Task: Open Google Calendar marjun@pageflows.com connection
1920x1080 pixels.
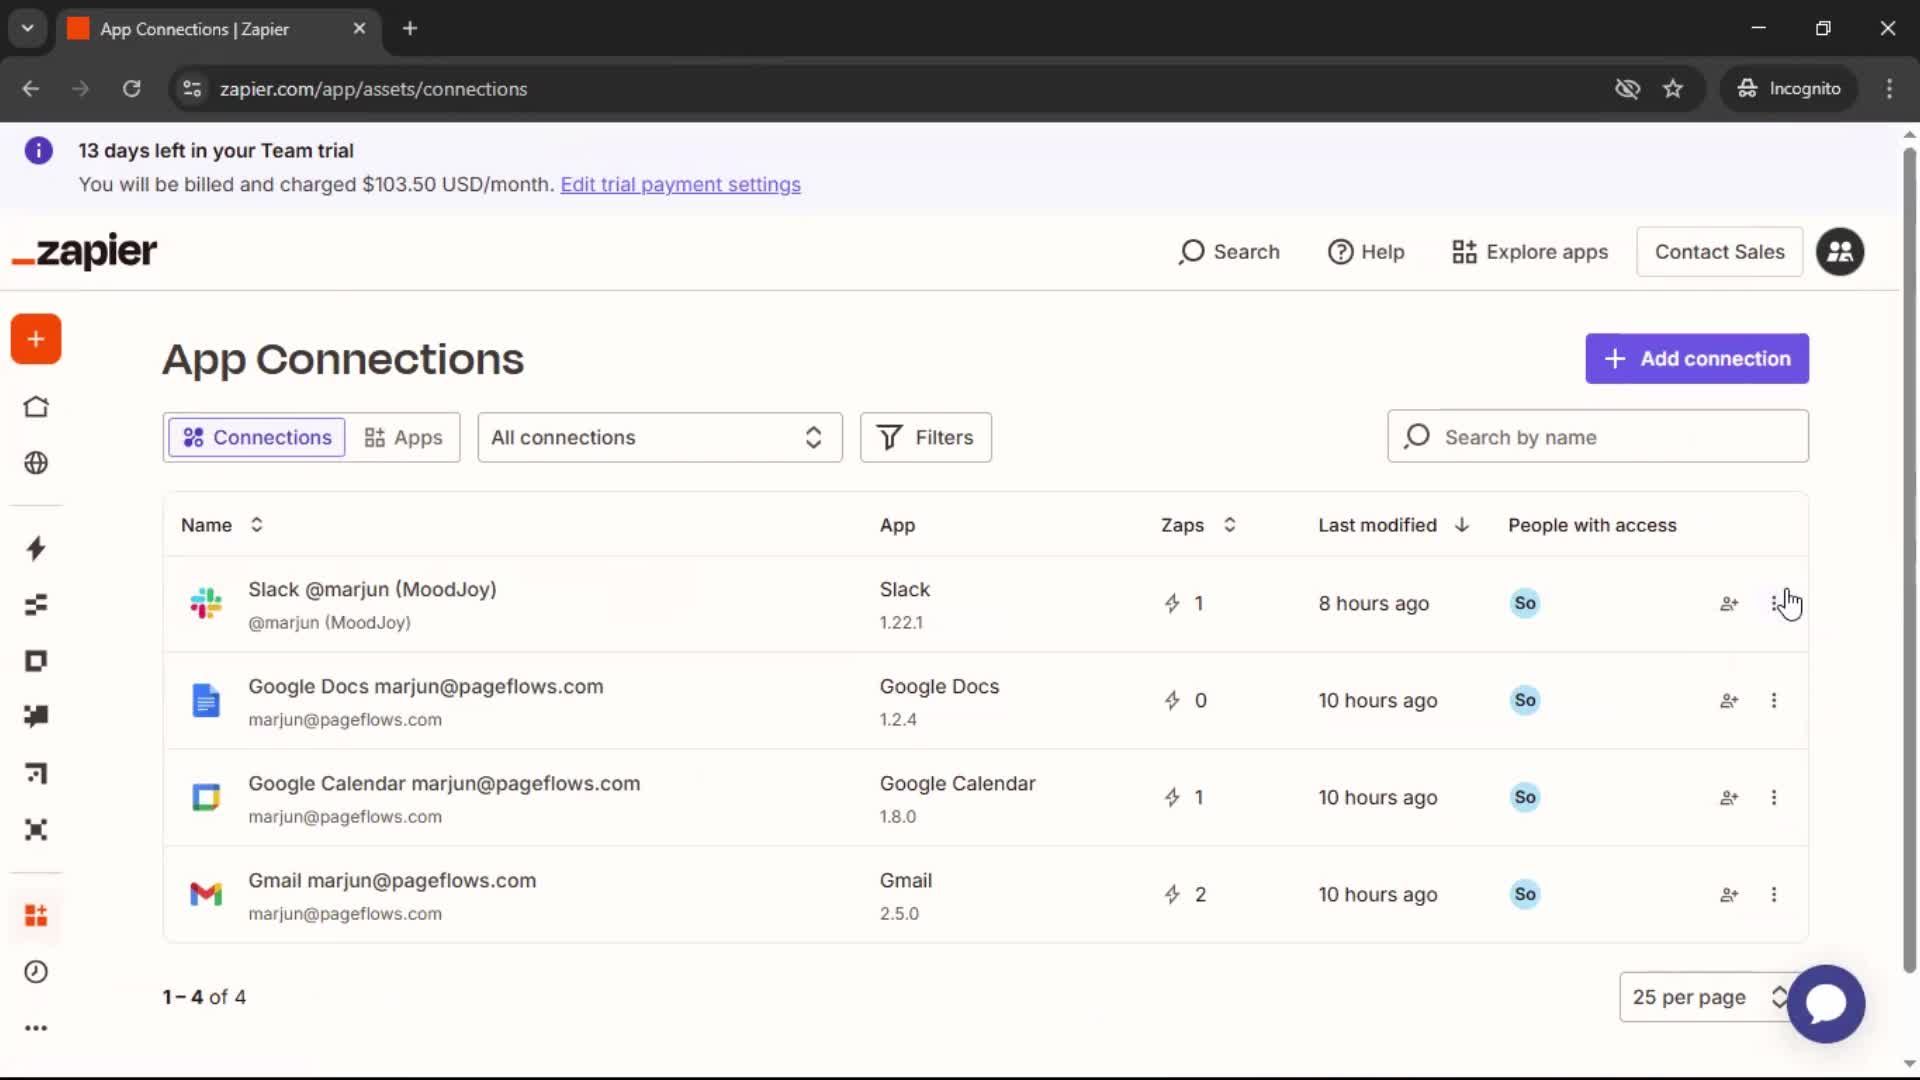Action: point(444,784)
